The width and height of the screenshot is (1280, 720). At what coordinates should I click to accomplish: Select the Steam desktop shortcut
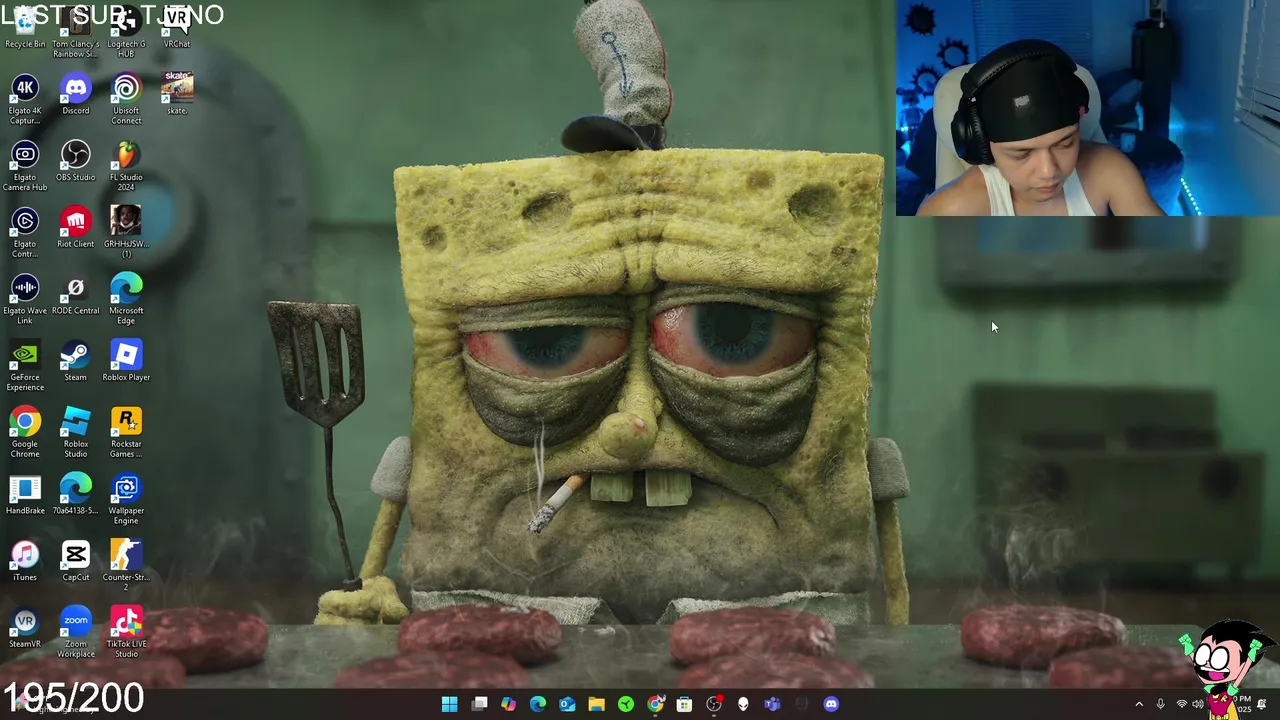[76, 361]
